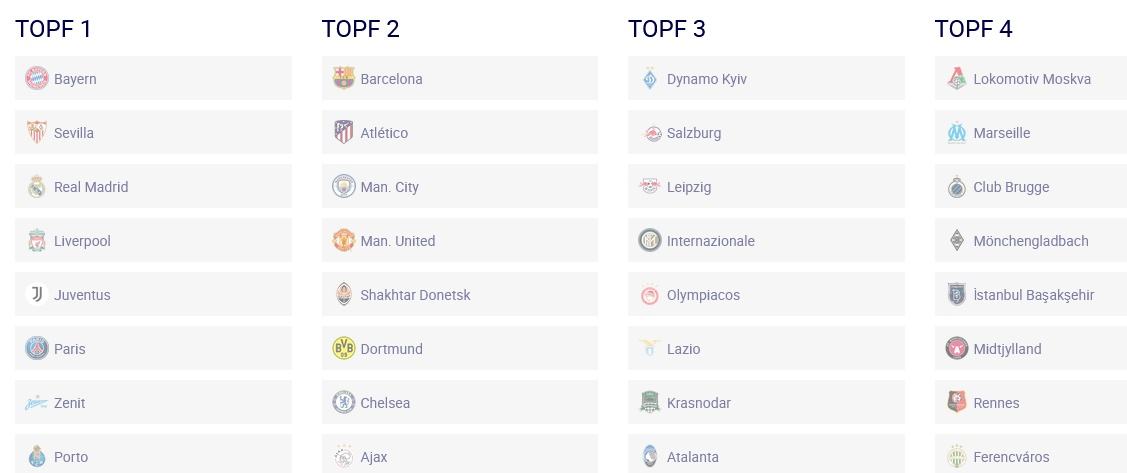The height and width of the screenshot is (473, 1127).
Task: Click the Bayern club crest icon
Action: (37, 78)
